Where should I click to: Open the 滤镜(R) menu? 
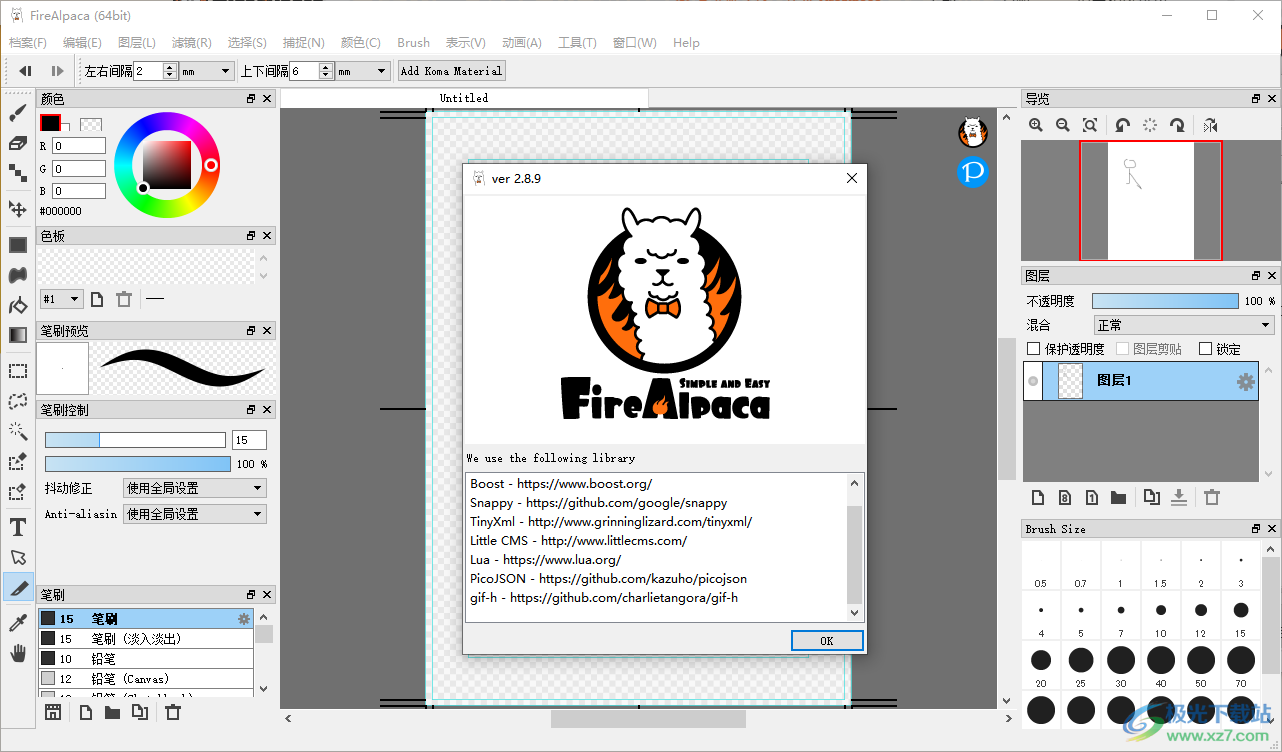pyautogui.click(x=191, y=43)
